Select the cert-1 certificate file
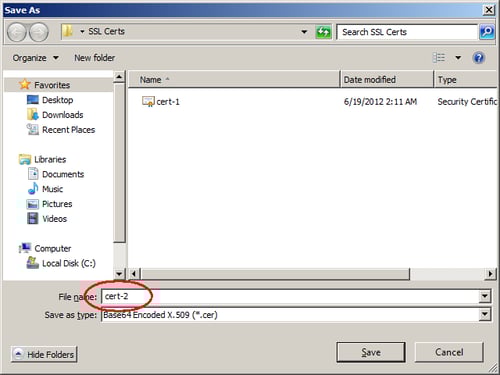The image size is (500, 375). [x=161, y=102]
